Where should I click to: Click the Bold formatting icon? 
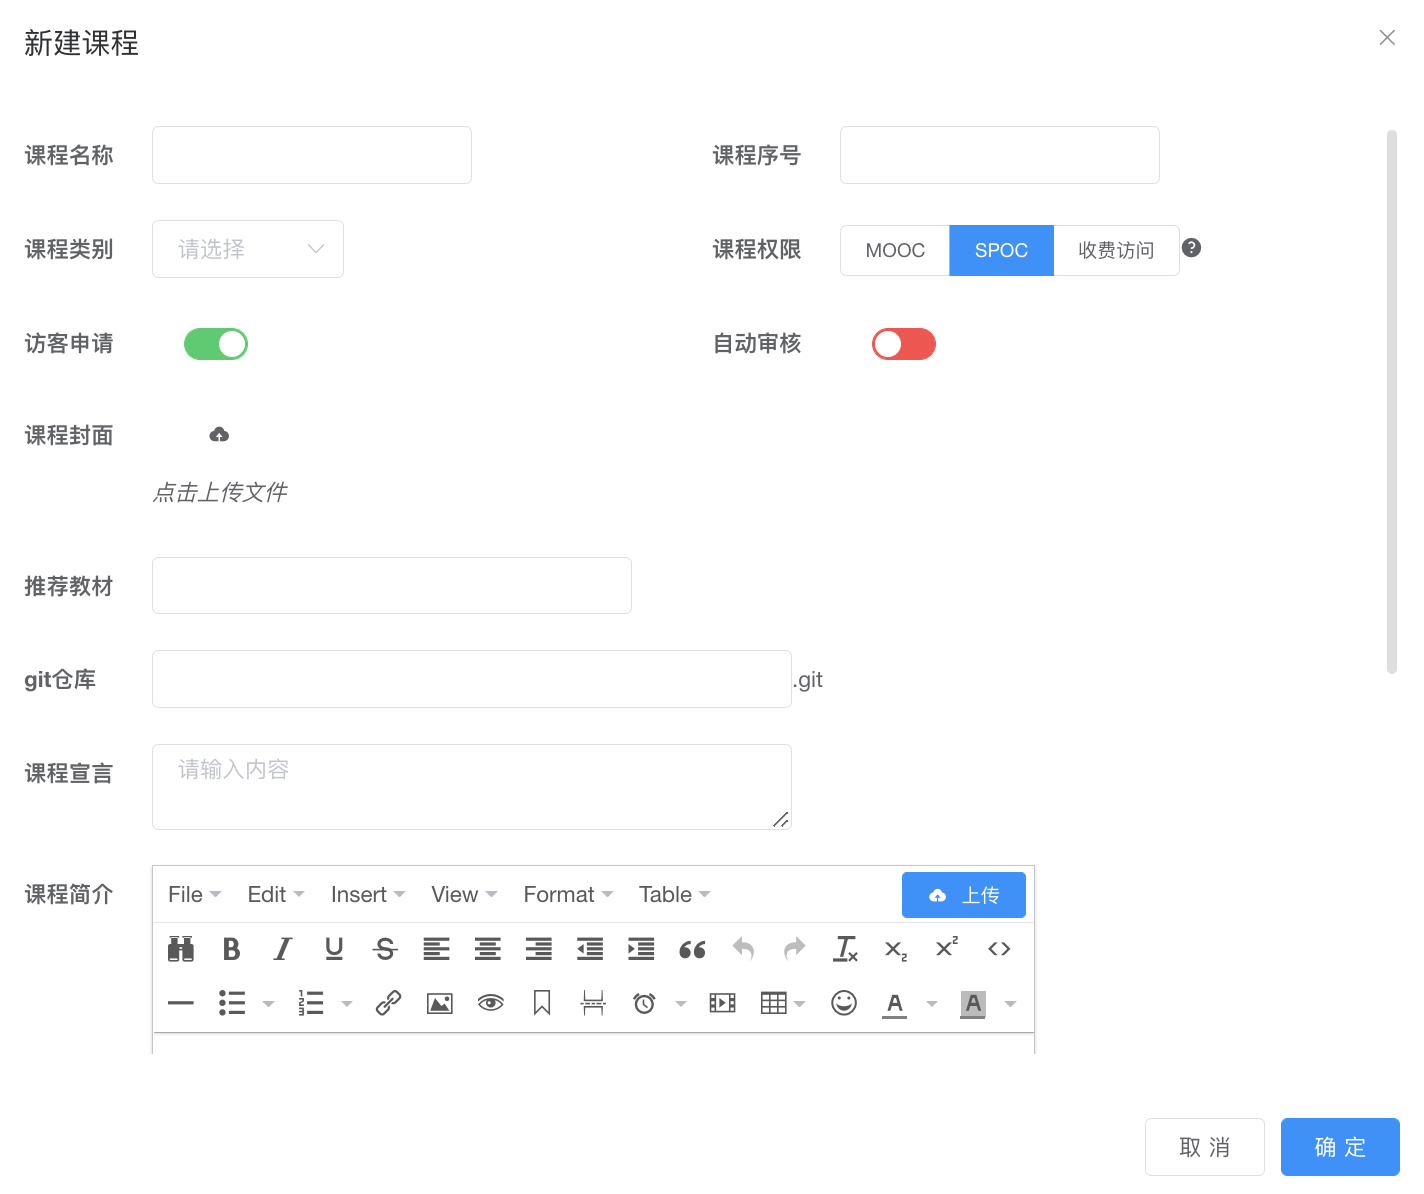232,949
